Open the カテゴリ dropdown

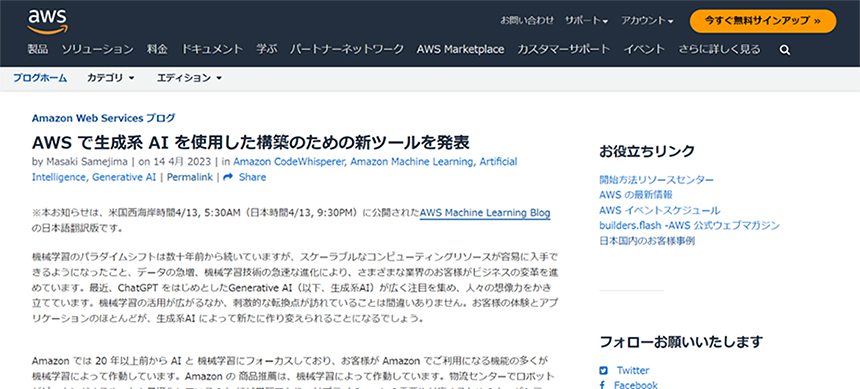point(111,78)
